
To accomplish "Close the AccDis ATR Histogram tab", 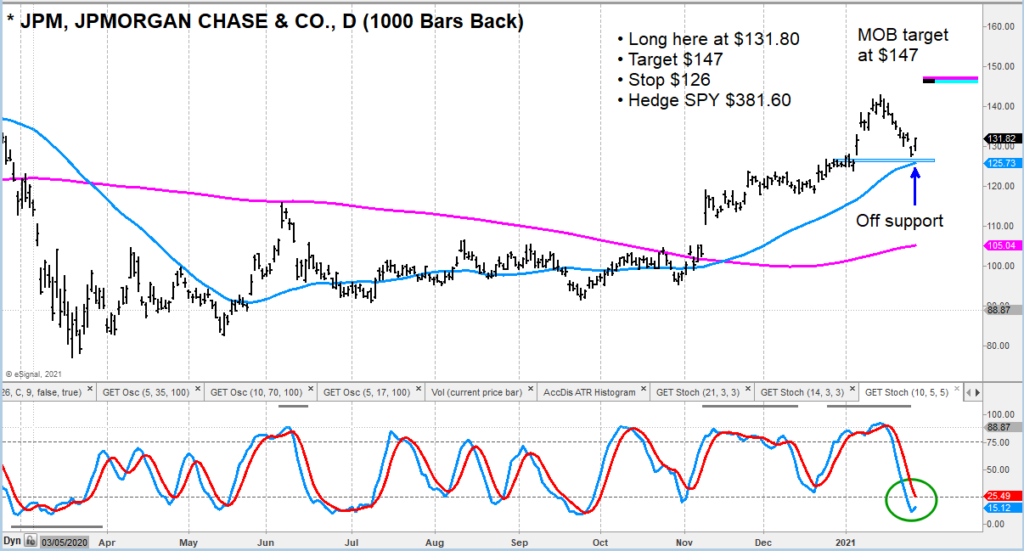I will [644, 390].
